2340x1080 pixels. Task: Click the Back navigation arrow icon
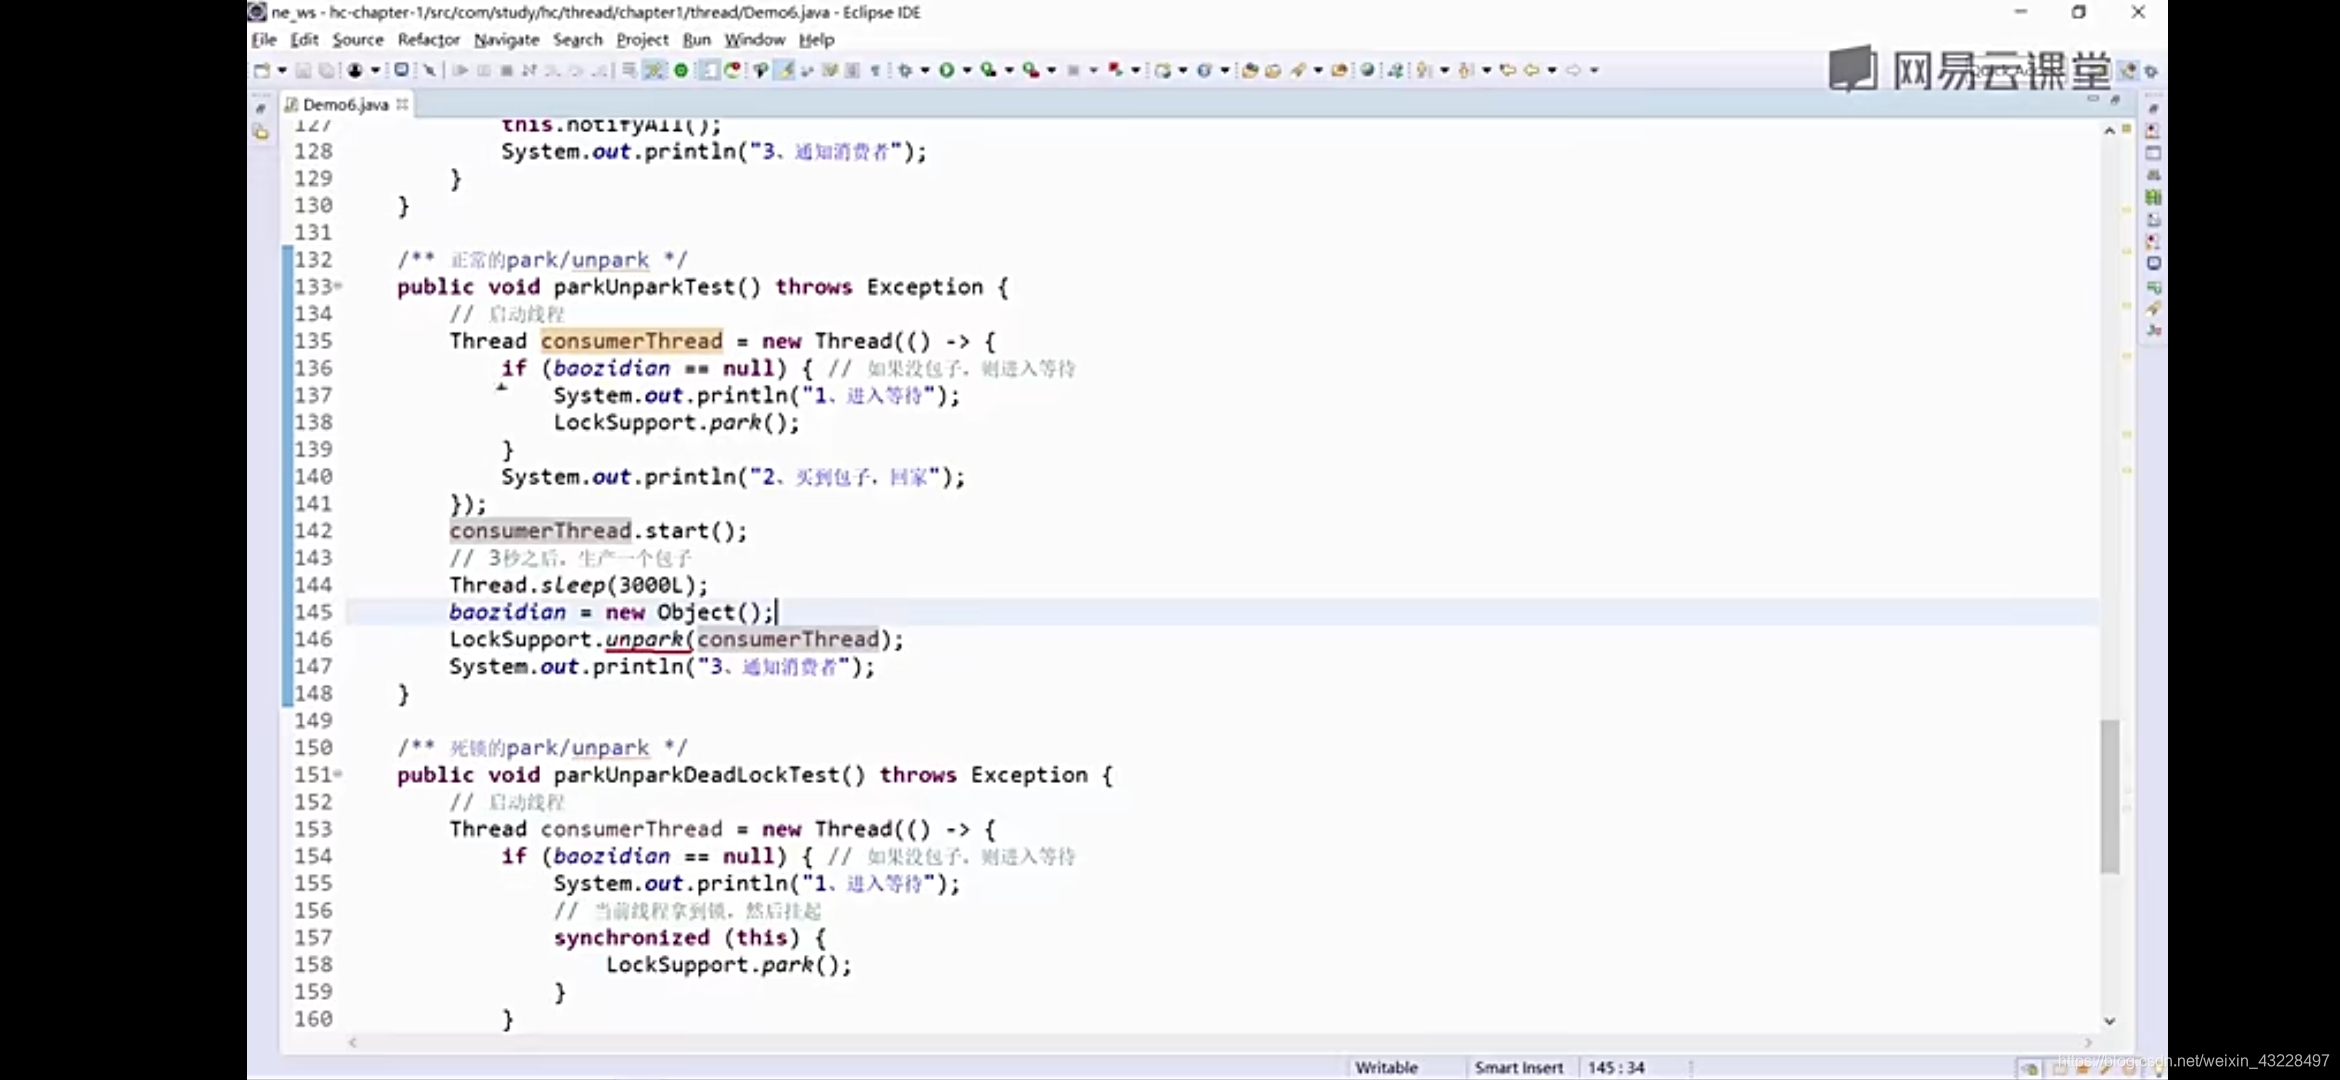coord(1531,70)
